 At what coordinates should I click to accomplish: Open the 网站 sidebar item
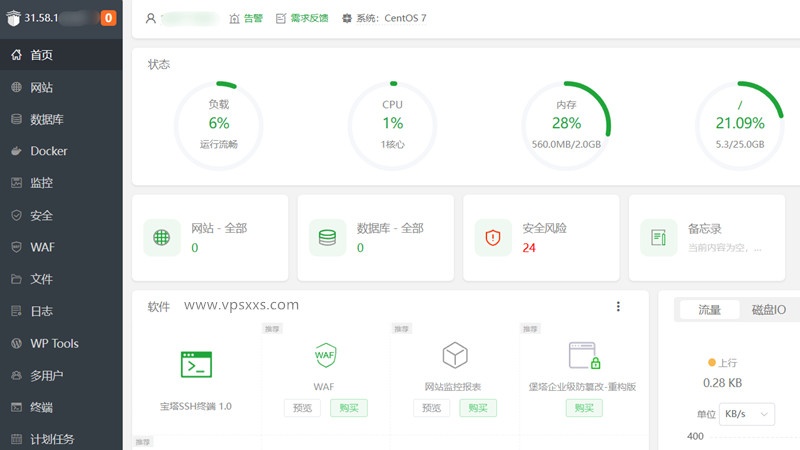tap(61, 87)
